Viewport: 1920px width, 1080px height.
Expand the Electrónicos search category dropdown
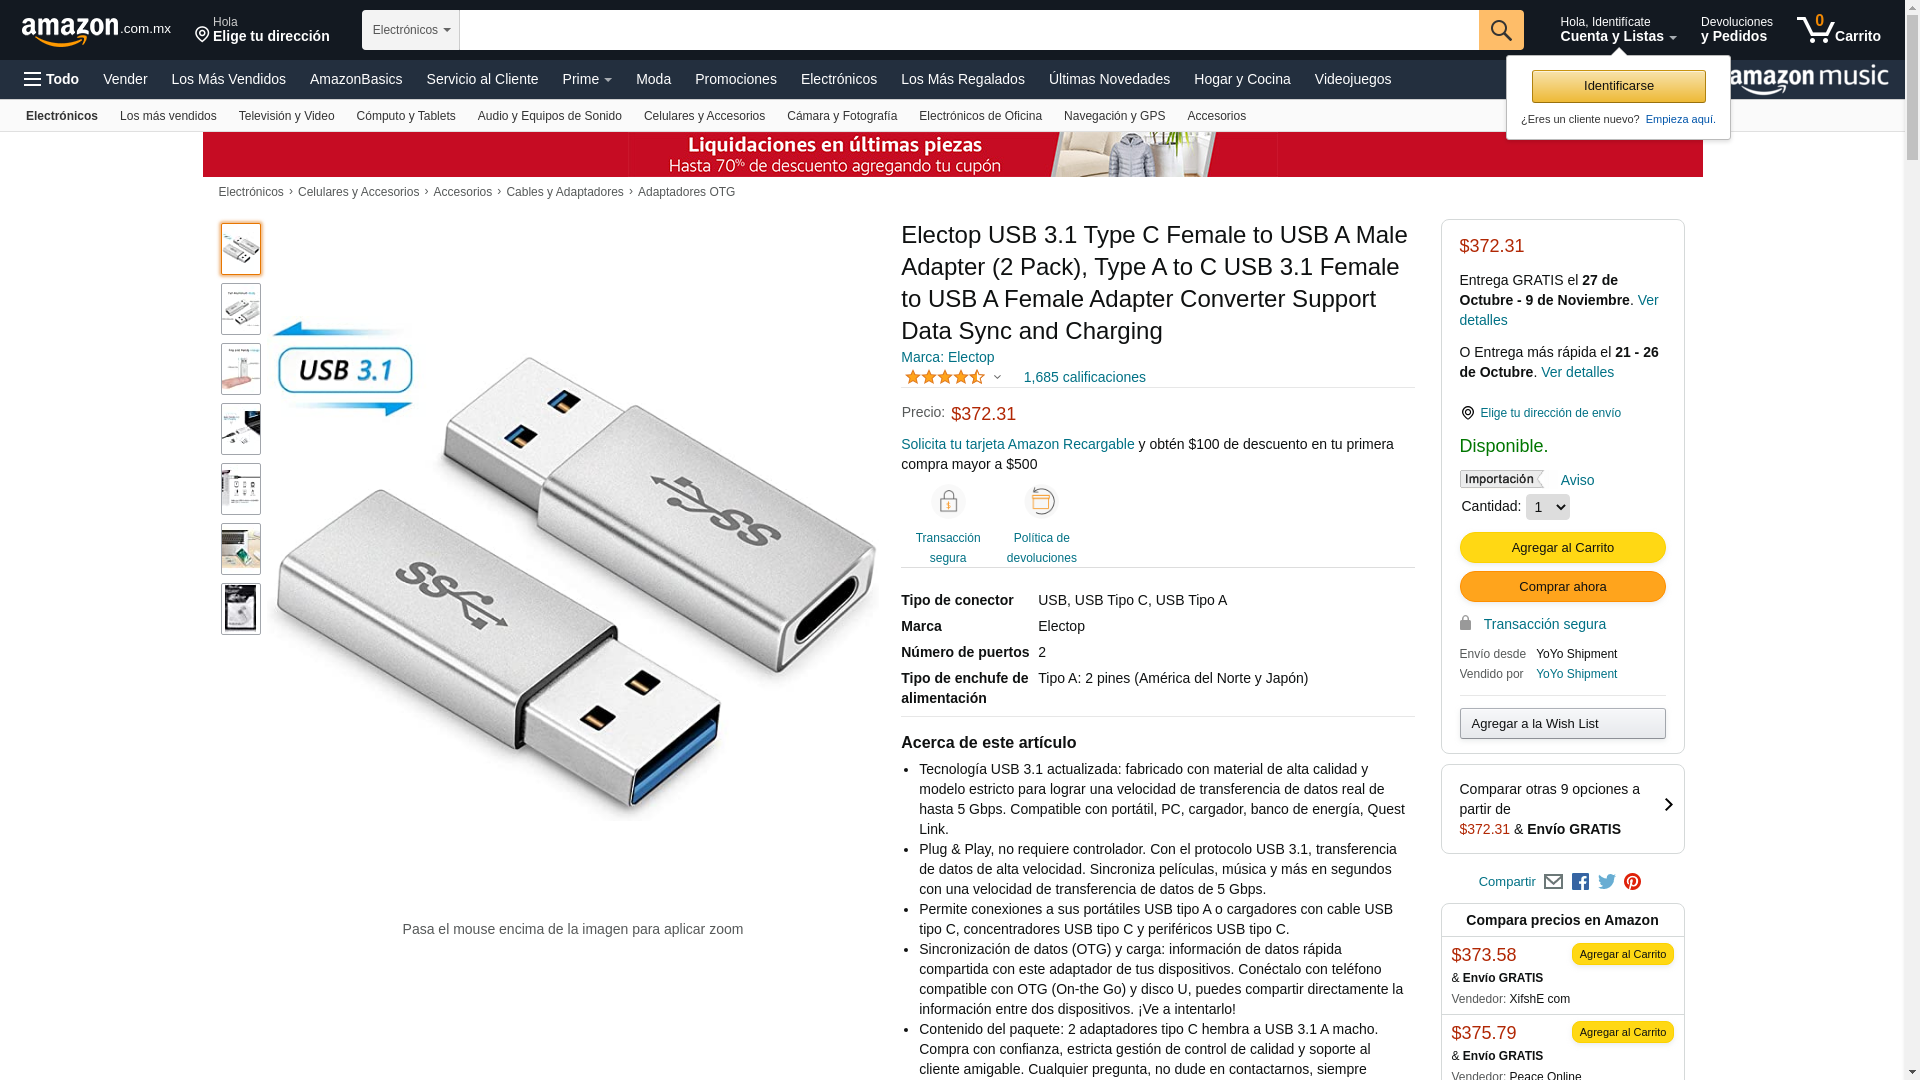click(x=411, y=30)
